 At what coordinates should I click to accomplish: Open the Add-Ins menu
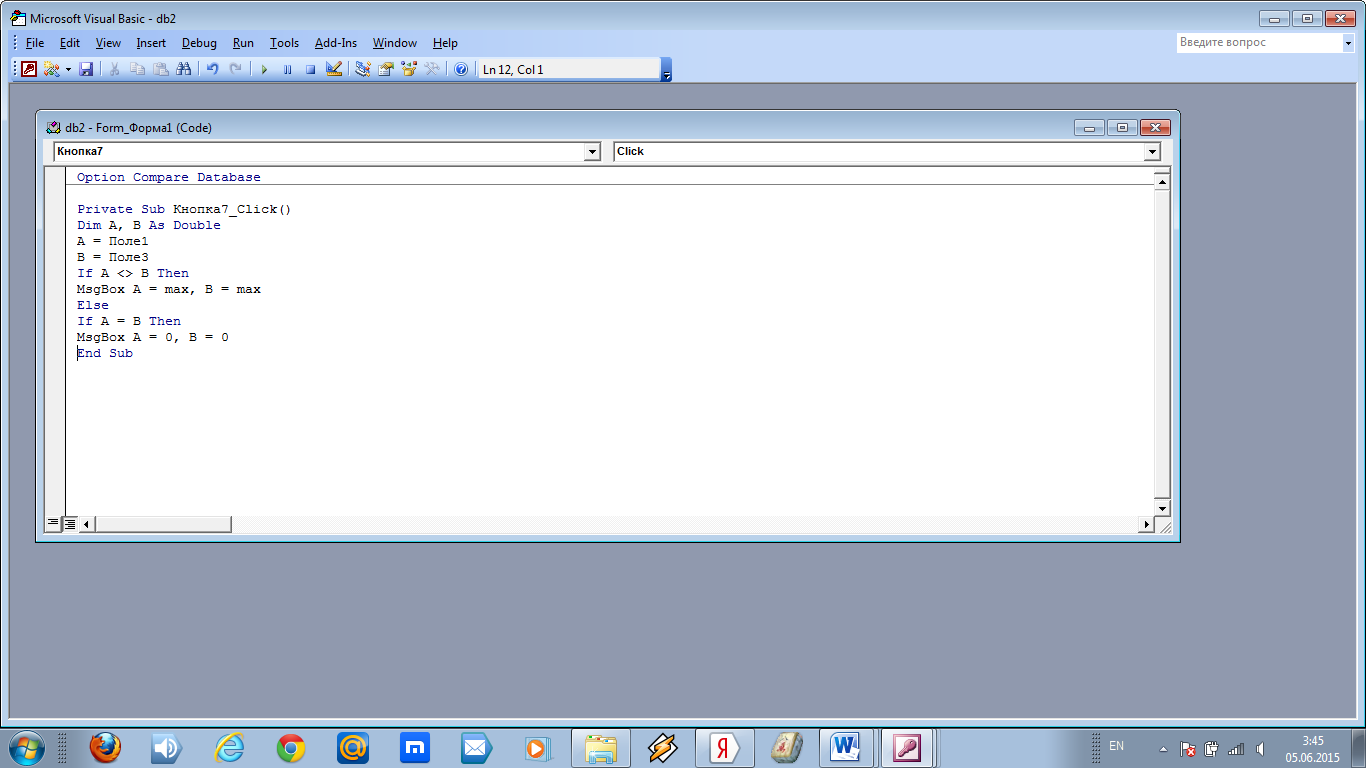336,43
